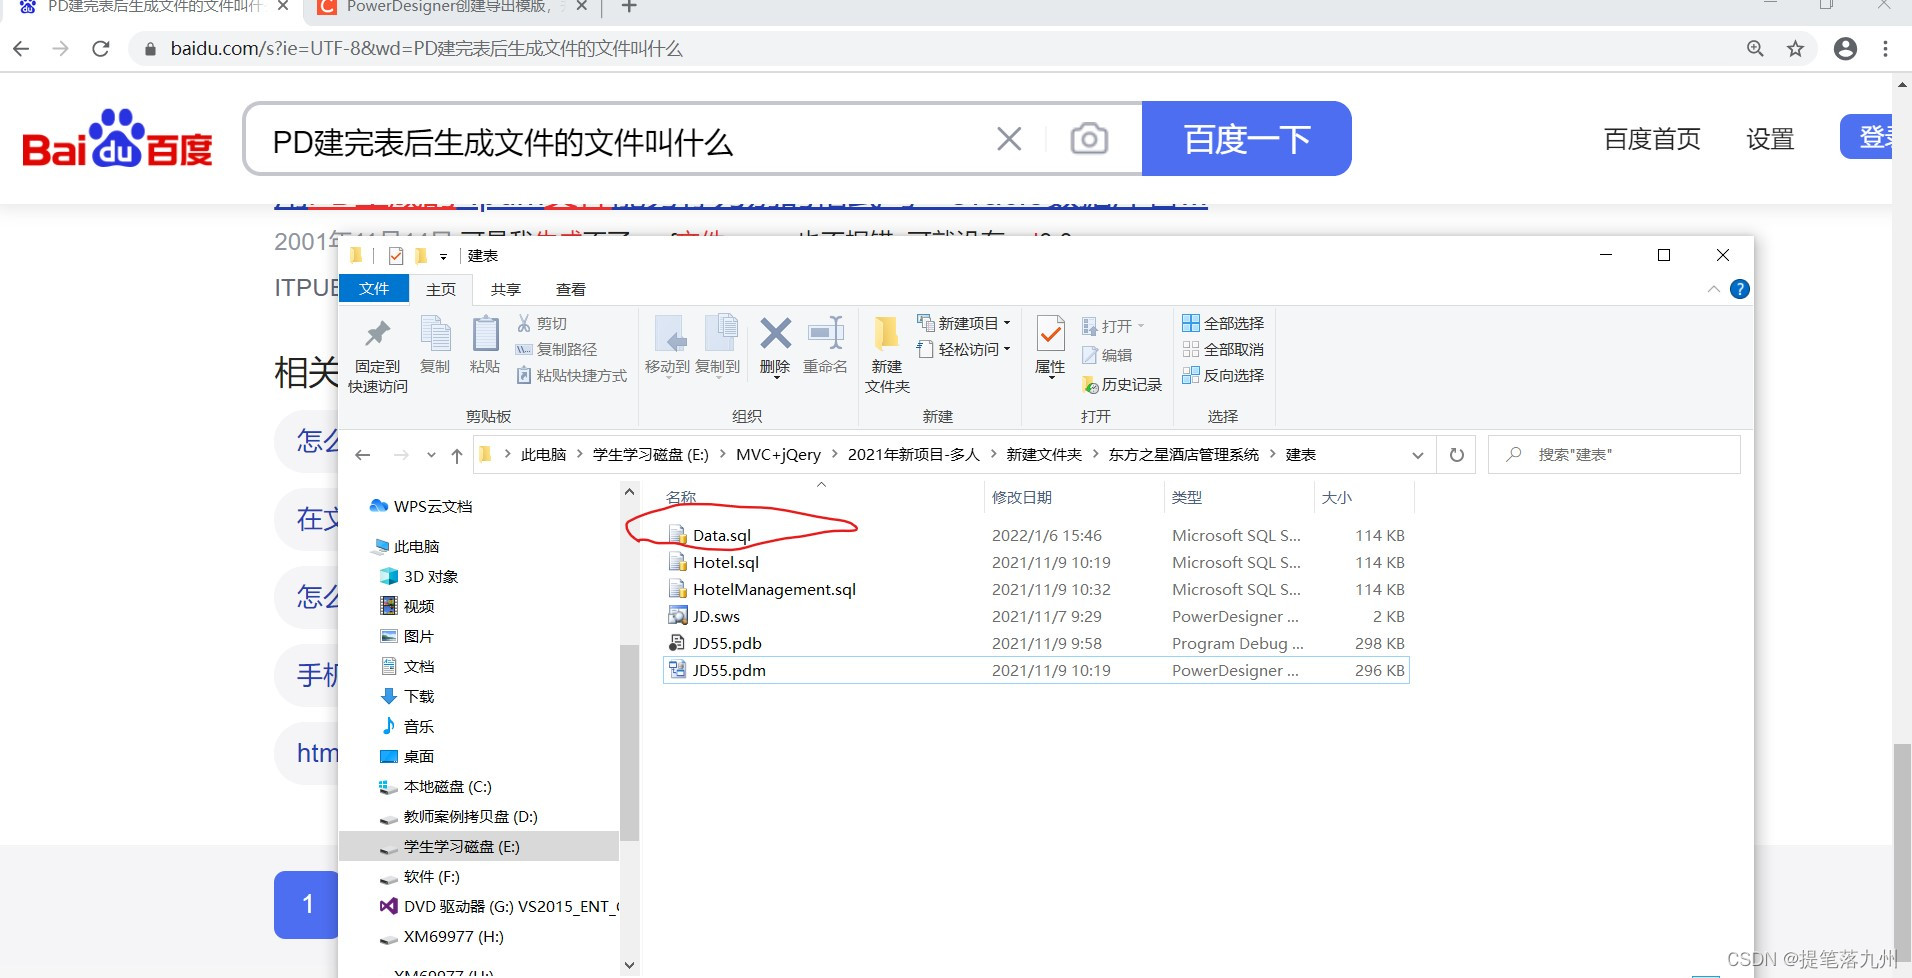The image size is (1912, 978).
Task: Select the Data.sql file
Action: (721, 536)
